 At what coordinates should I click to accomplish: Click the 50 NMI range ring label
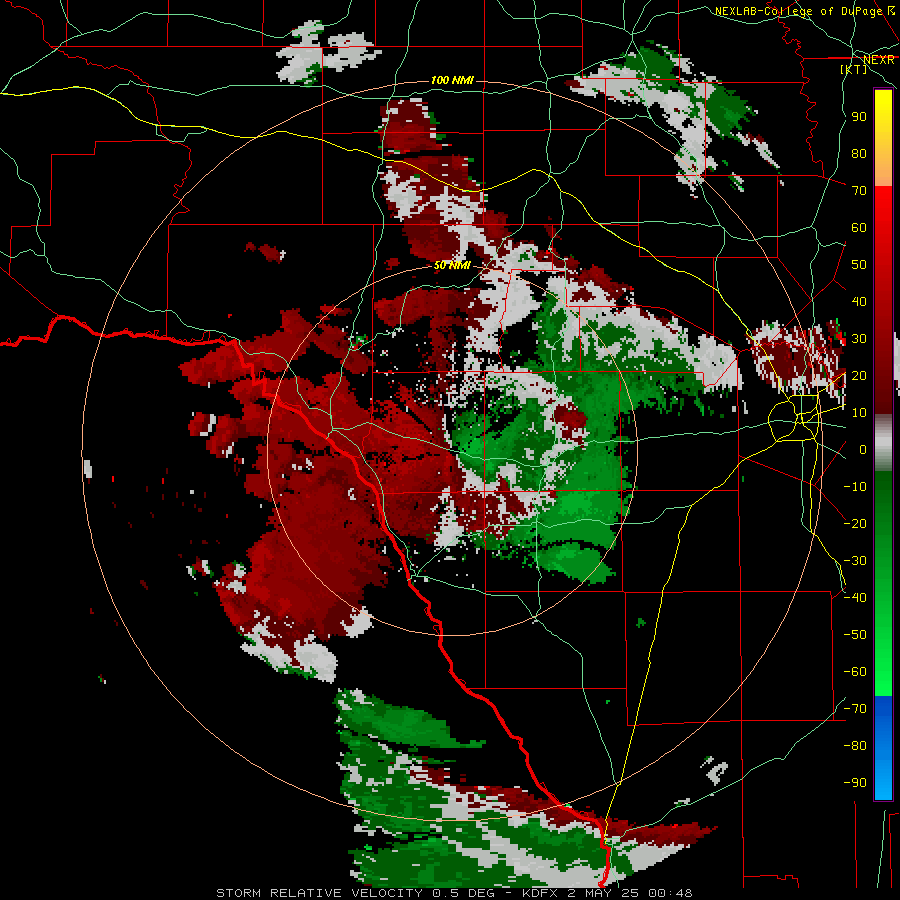pyautogui.click(x=452, y=265)
